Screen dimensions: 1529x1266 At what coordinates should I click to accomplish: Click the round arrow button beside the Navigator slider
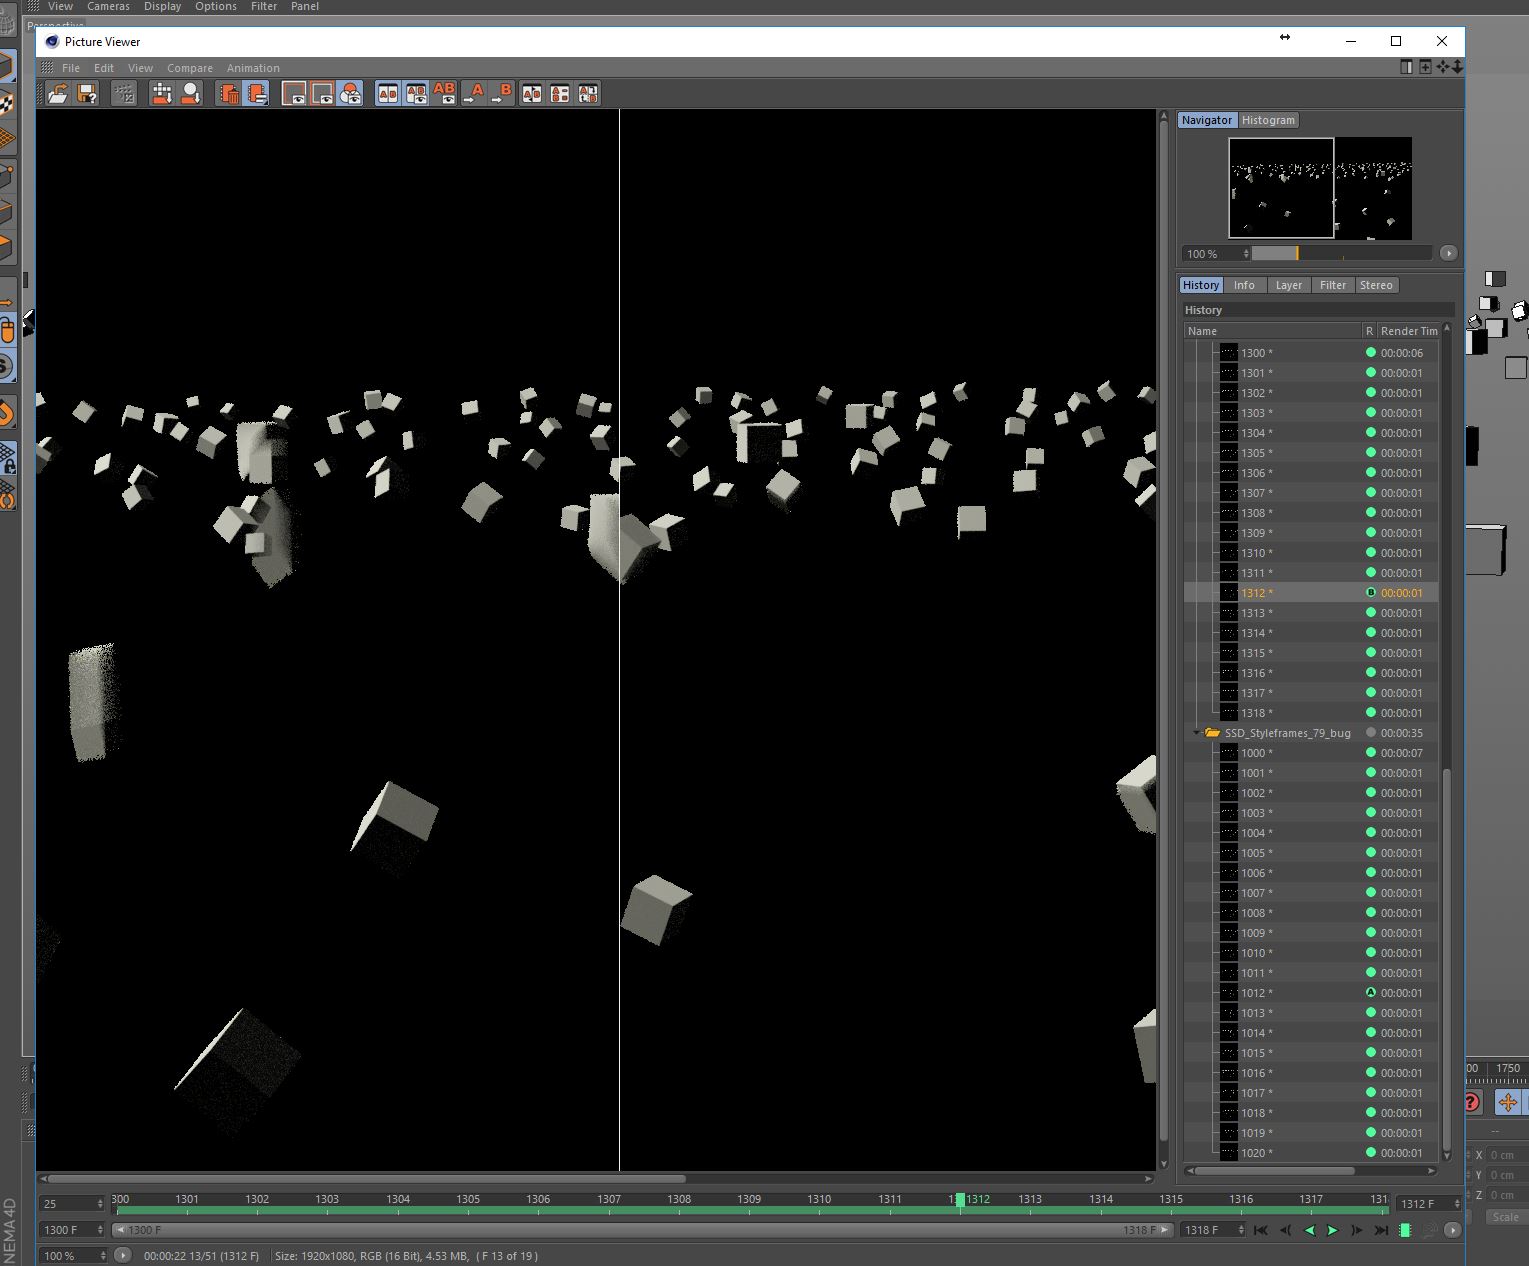(x=1448, y=254)
